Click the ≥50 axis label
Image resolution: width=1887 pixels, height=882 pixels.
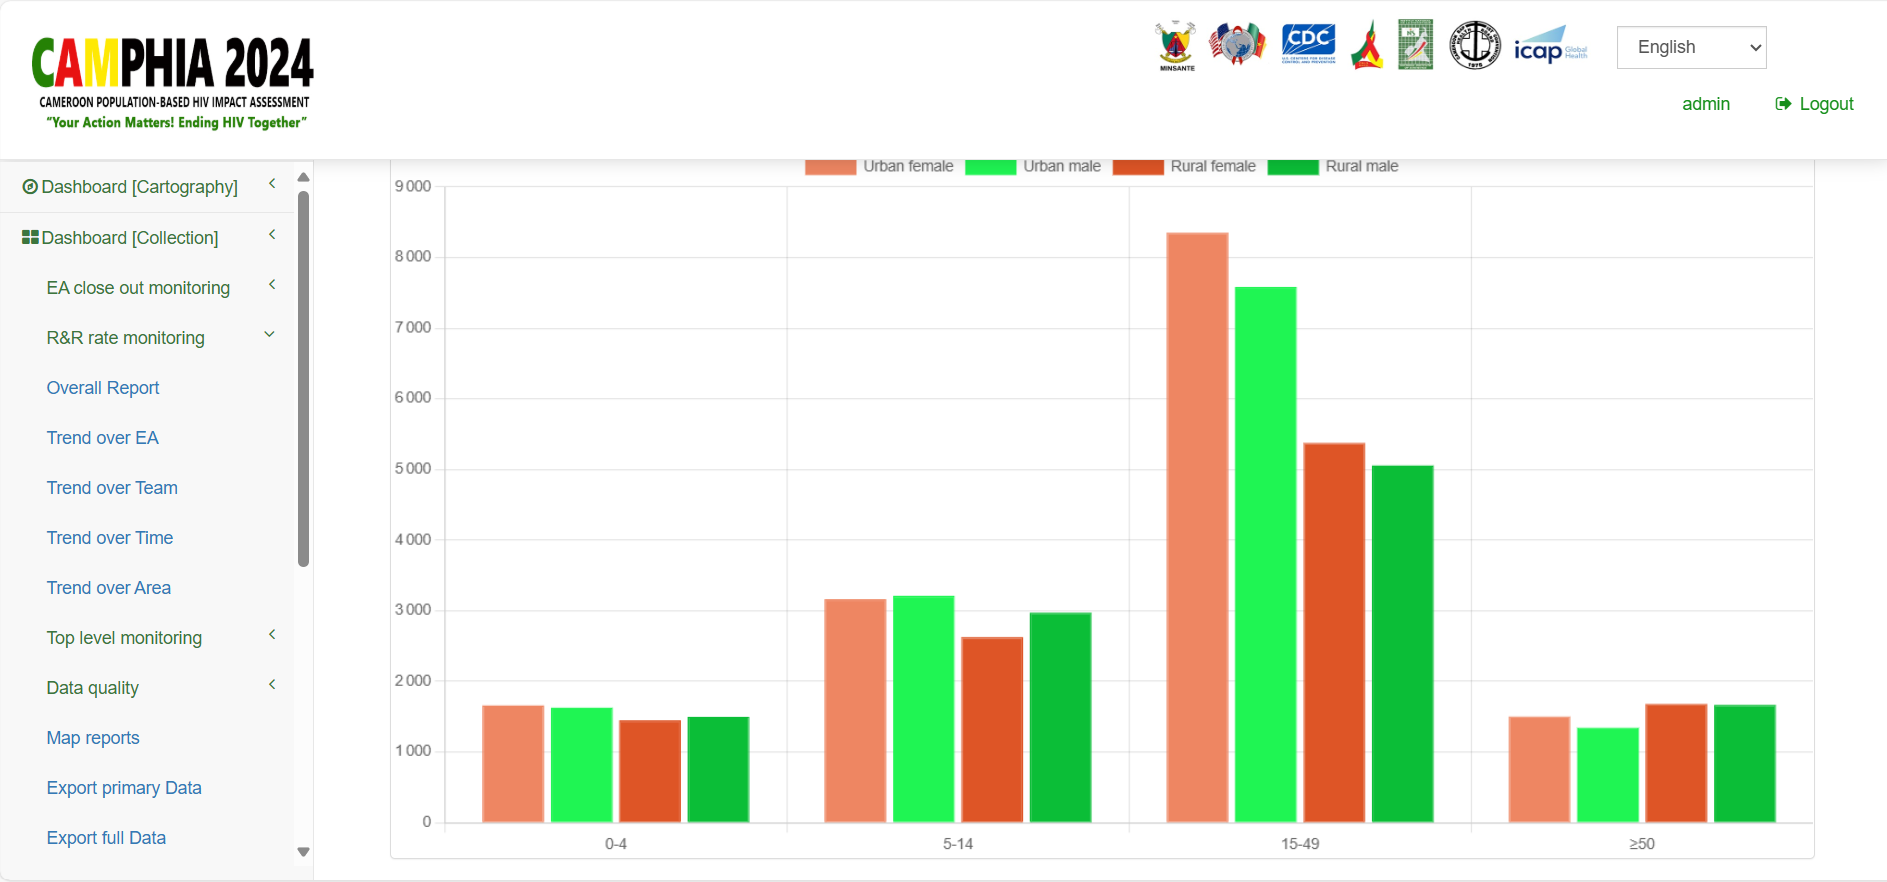coord(1642,844)
